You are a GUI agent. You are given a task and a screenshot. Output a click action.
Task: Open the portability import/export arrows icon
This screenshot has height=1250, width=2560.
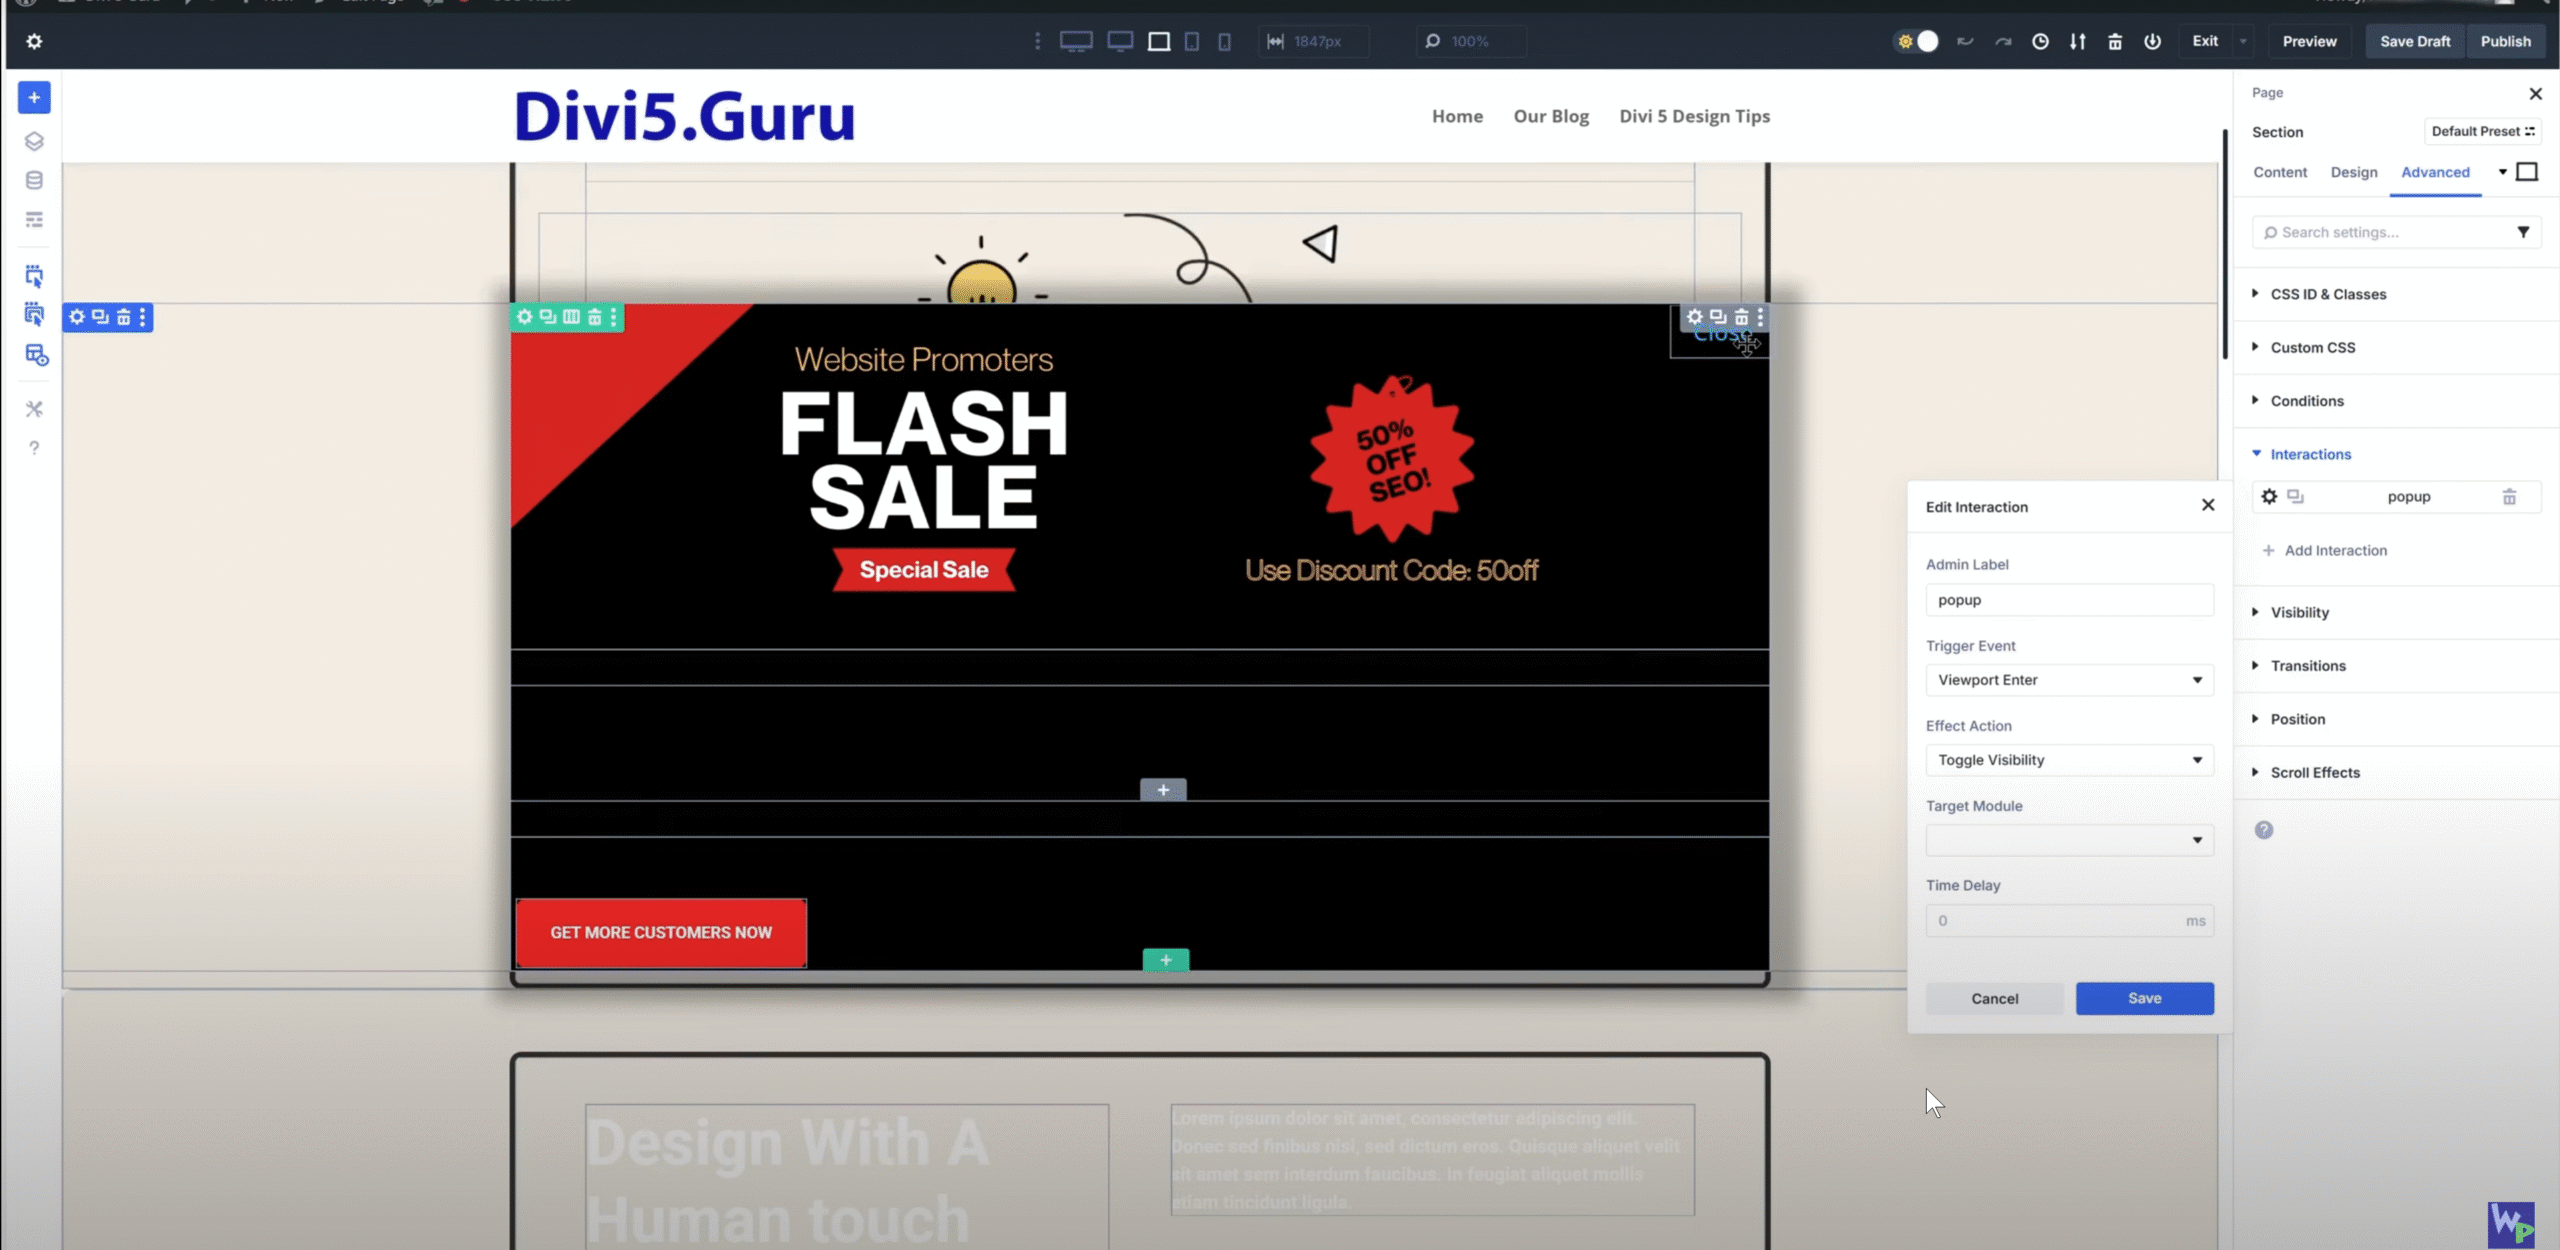pos(2078,41)
